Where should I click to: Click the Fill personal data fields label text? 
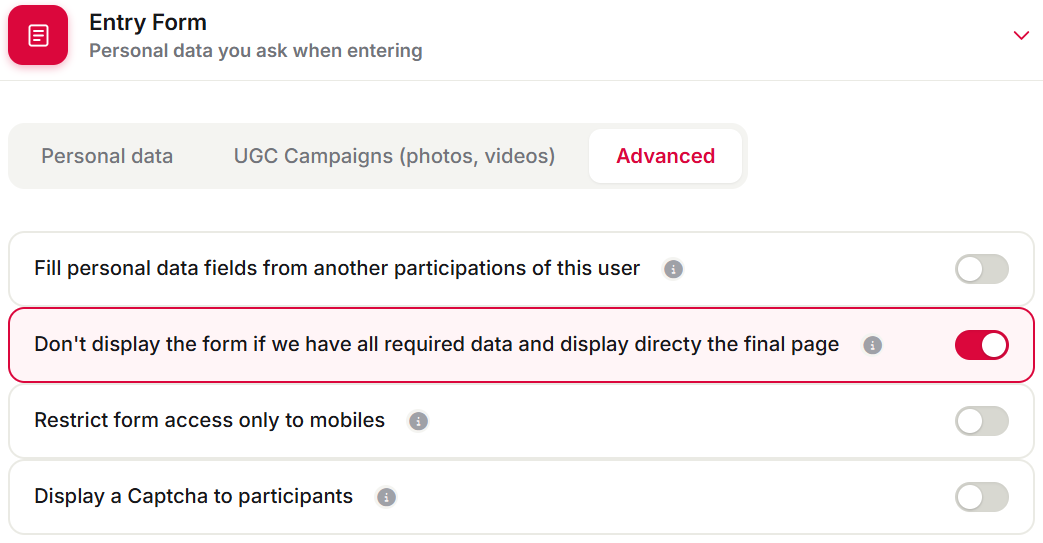(337, 268)
